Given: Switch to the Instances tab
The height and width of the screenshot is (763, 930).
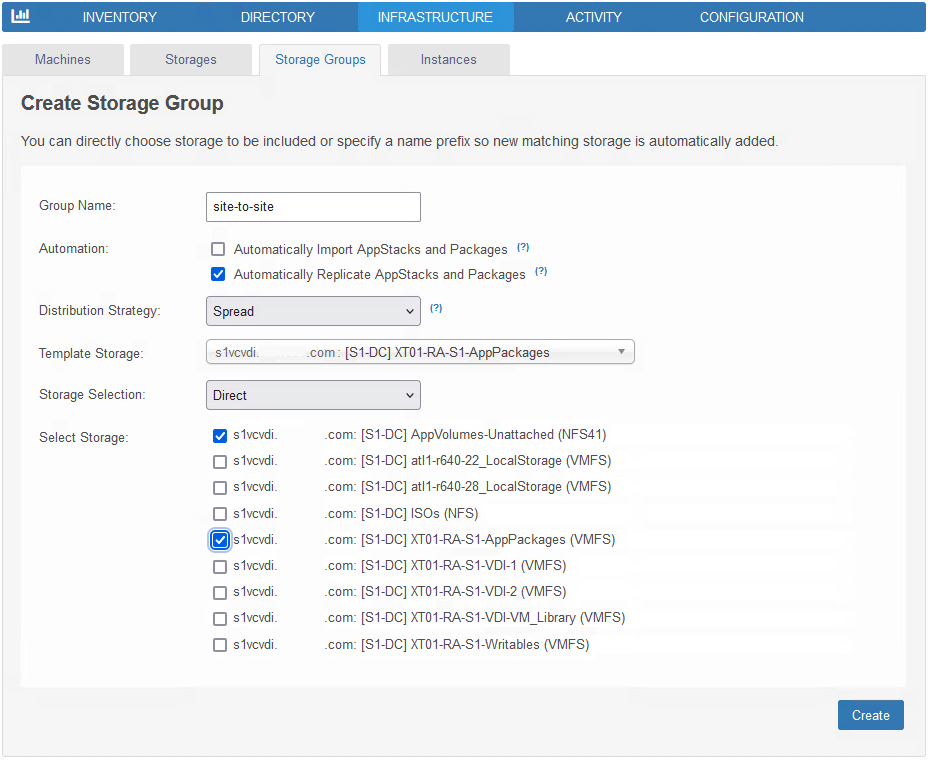Looking at the screenshot, I should 448,59.
